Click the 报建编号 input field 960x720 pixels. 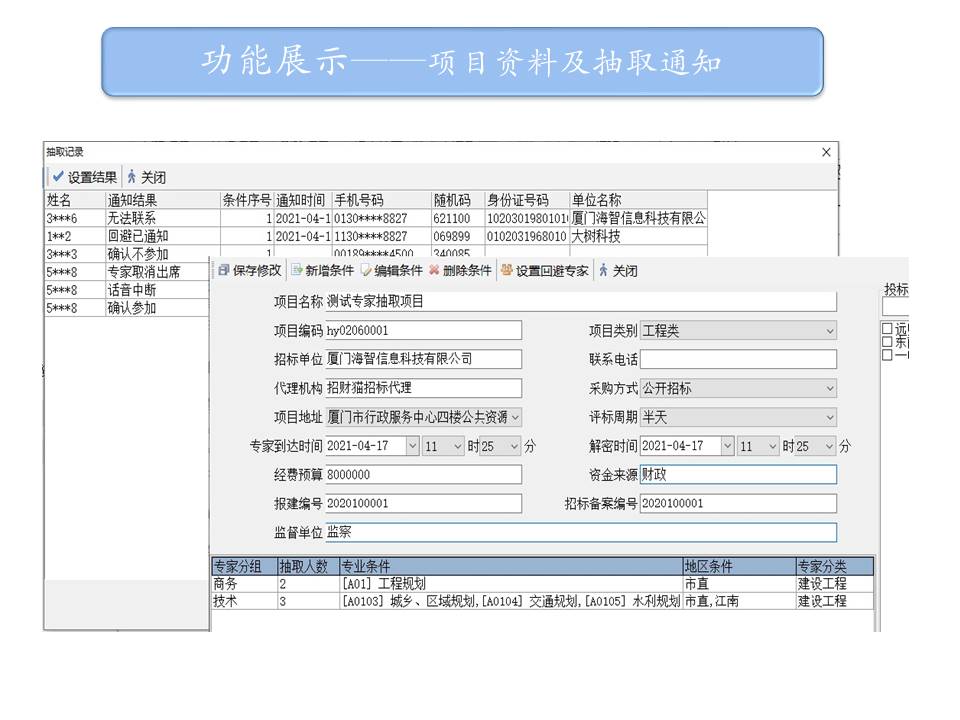click(x=424, y=503)
